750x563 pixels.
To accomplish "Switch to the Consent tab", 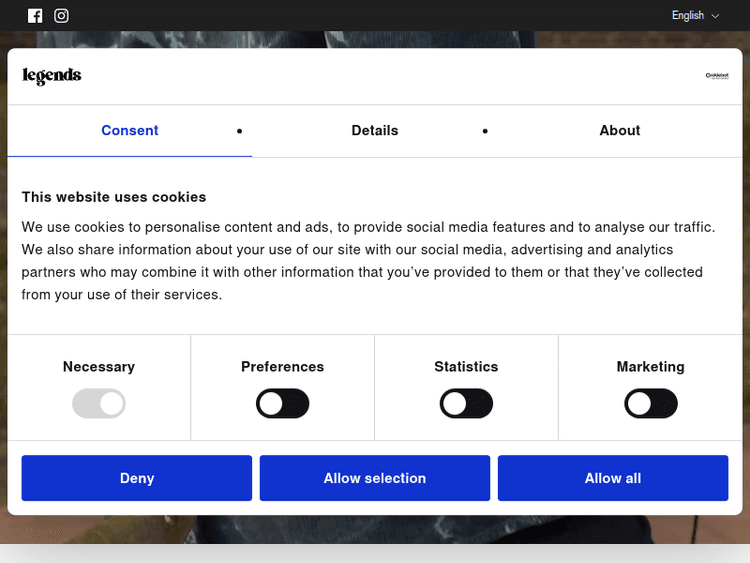I will (130, 131).
